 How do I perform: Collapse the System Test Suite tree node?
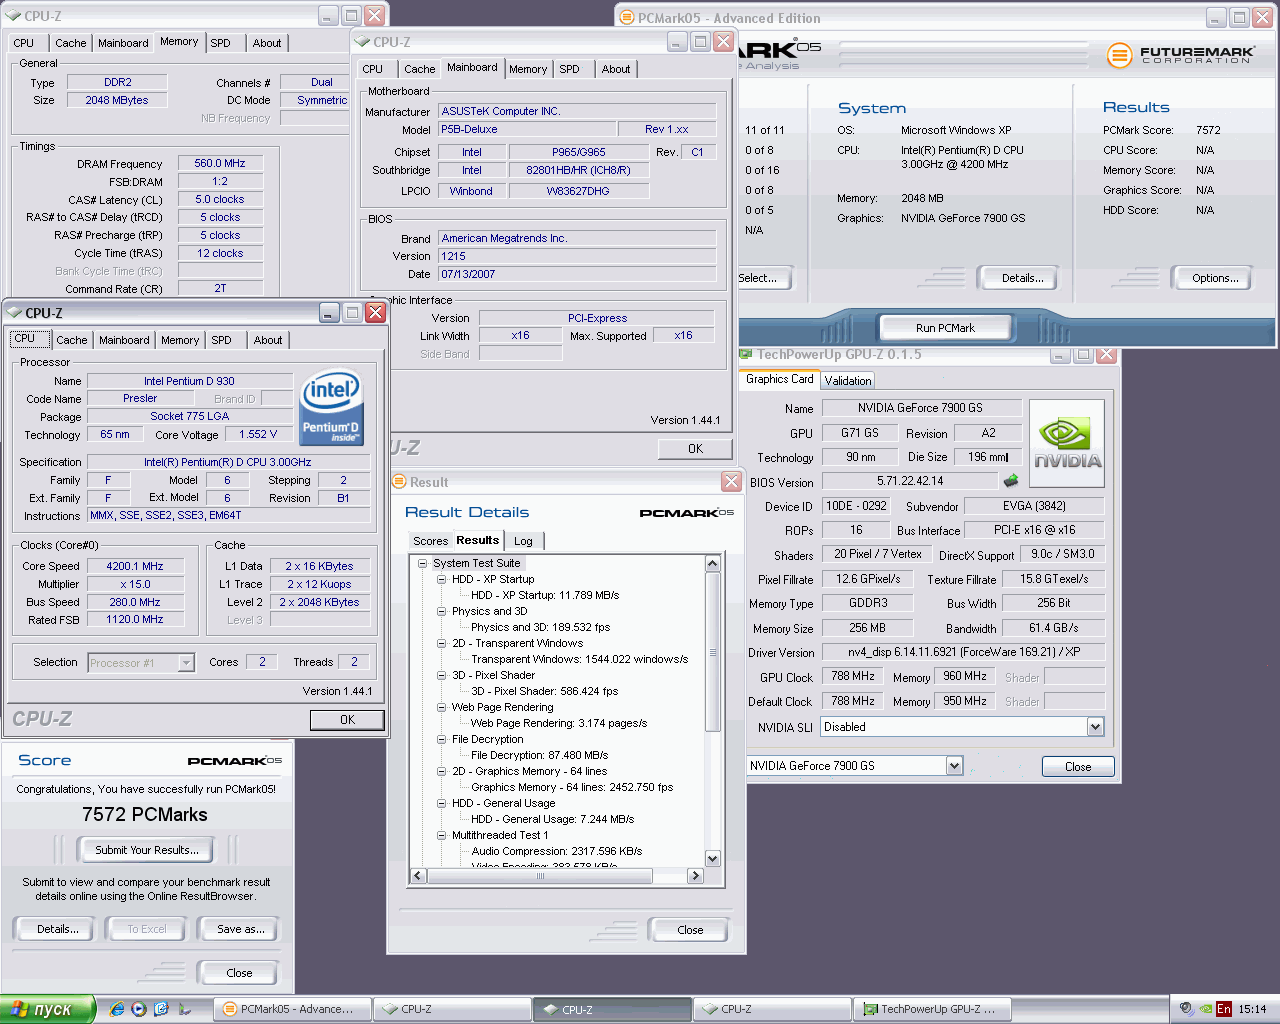[x=424, y=563]
